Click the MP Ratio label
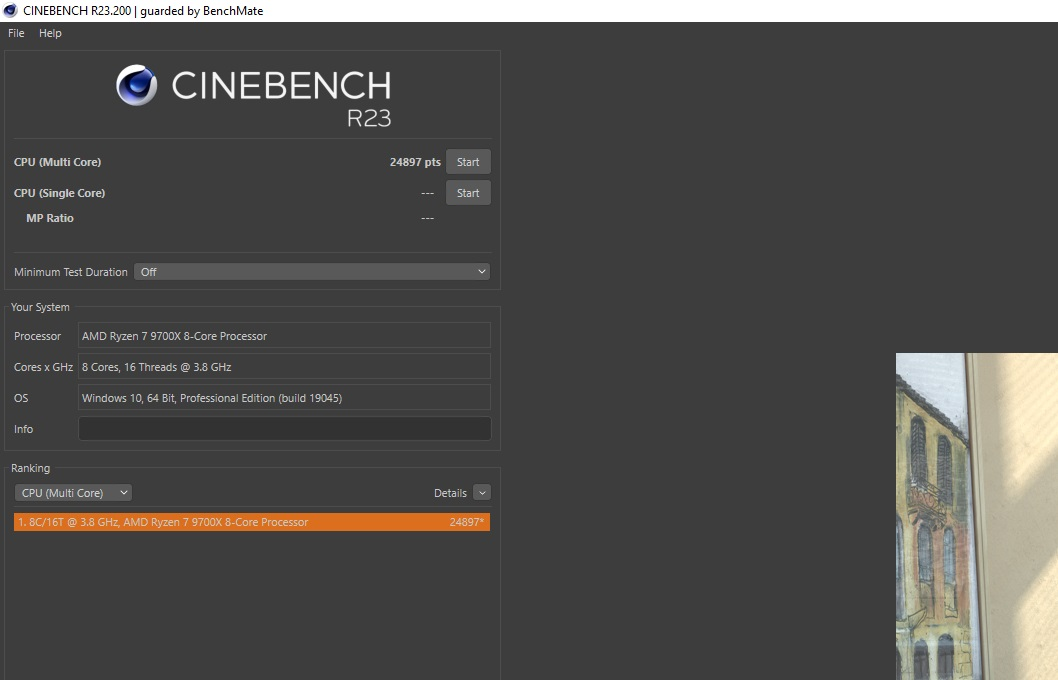The image size is (1058, 680). point(50,218)
